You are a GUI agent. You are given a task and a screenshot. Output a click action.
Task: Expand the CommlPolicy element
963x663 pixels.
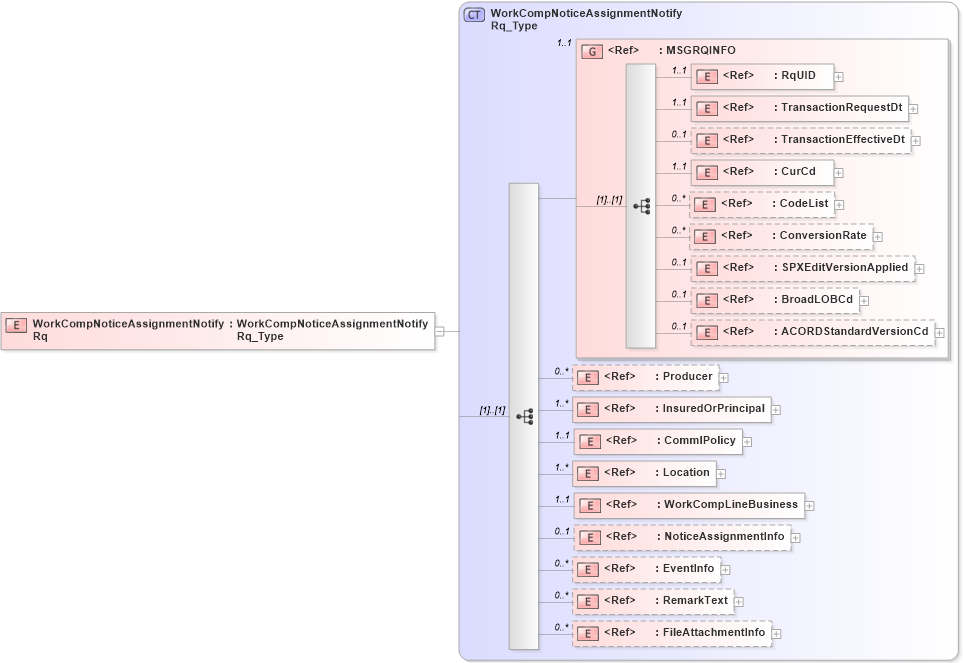click(x=746, y=441)
